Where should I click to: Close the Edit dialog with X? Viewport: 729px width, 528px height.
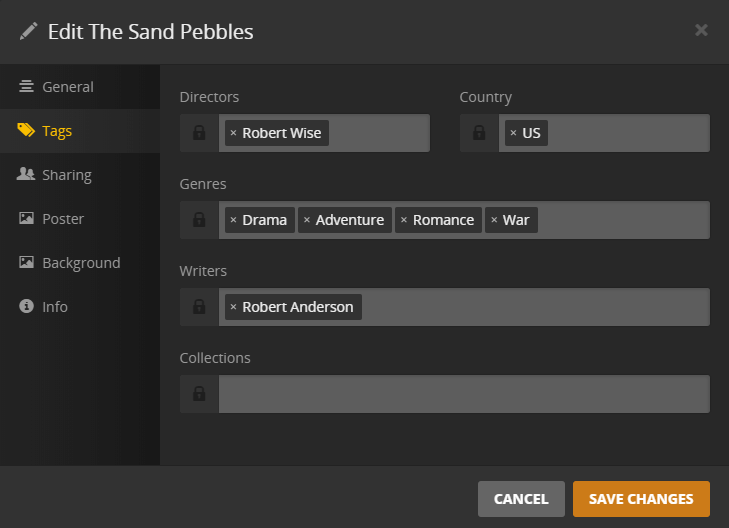click(701, 30)
